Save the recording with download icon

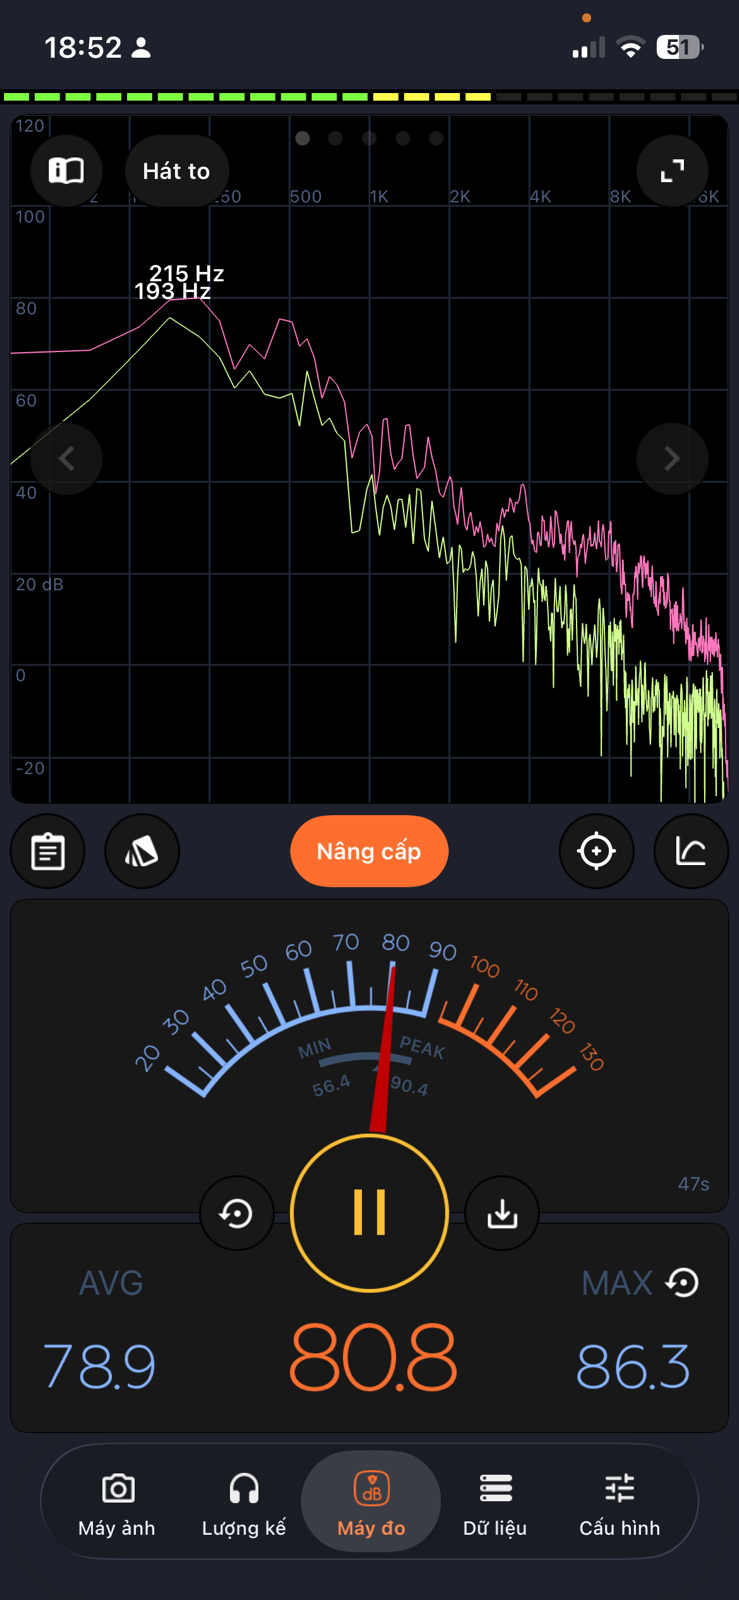coord(502,1214)
